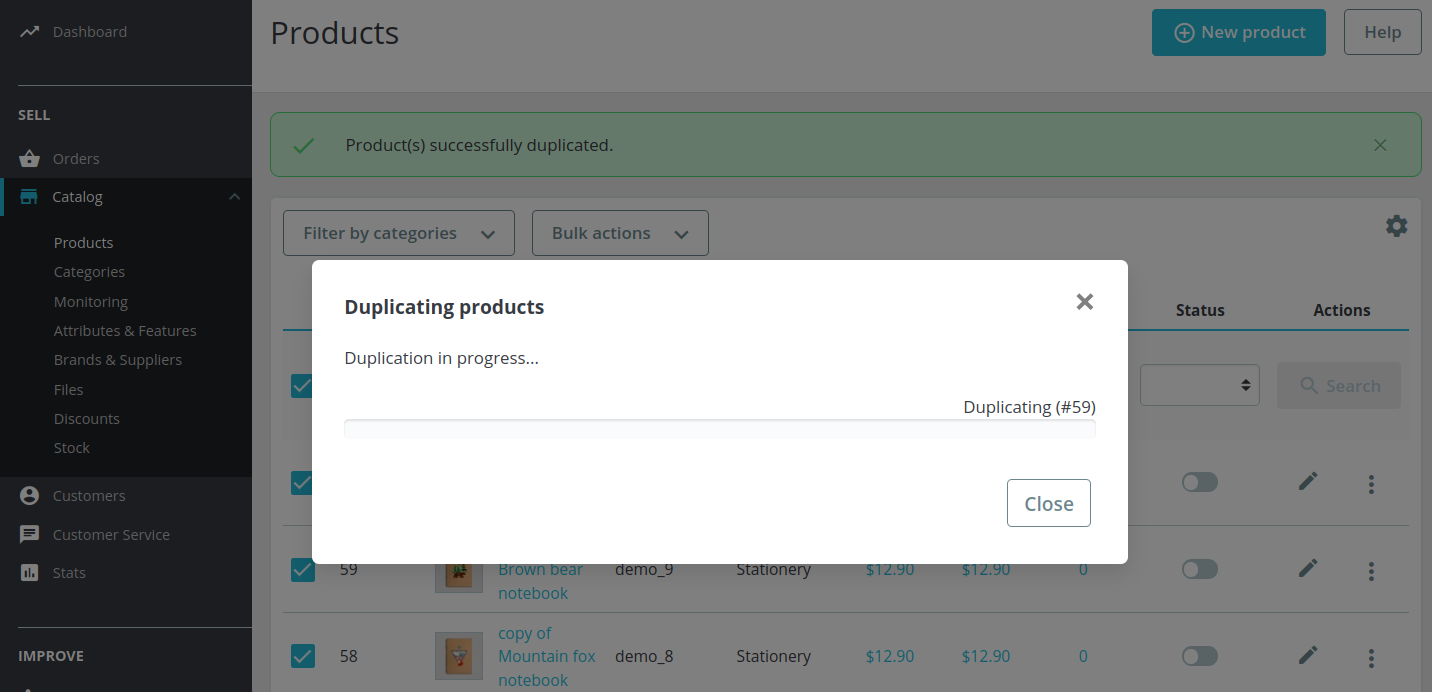Click the duplication progress bar
Viewport: 1432px width, 692px height.
719,428
